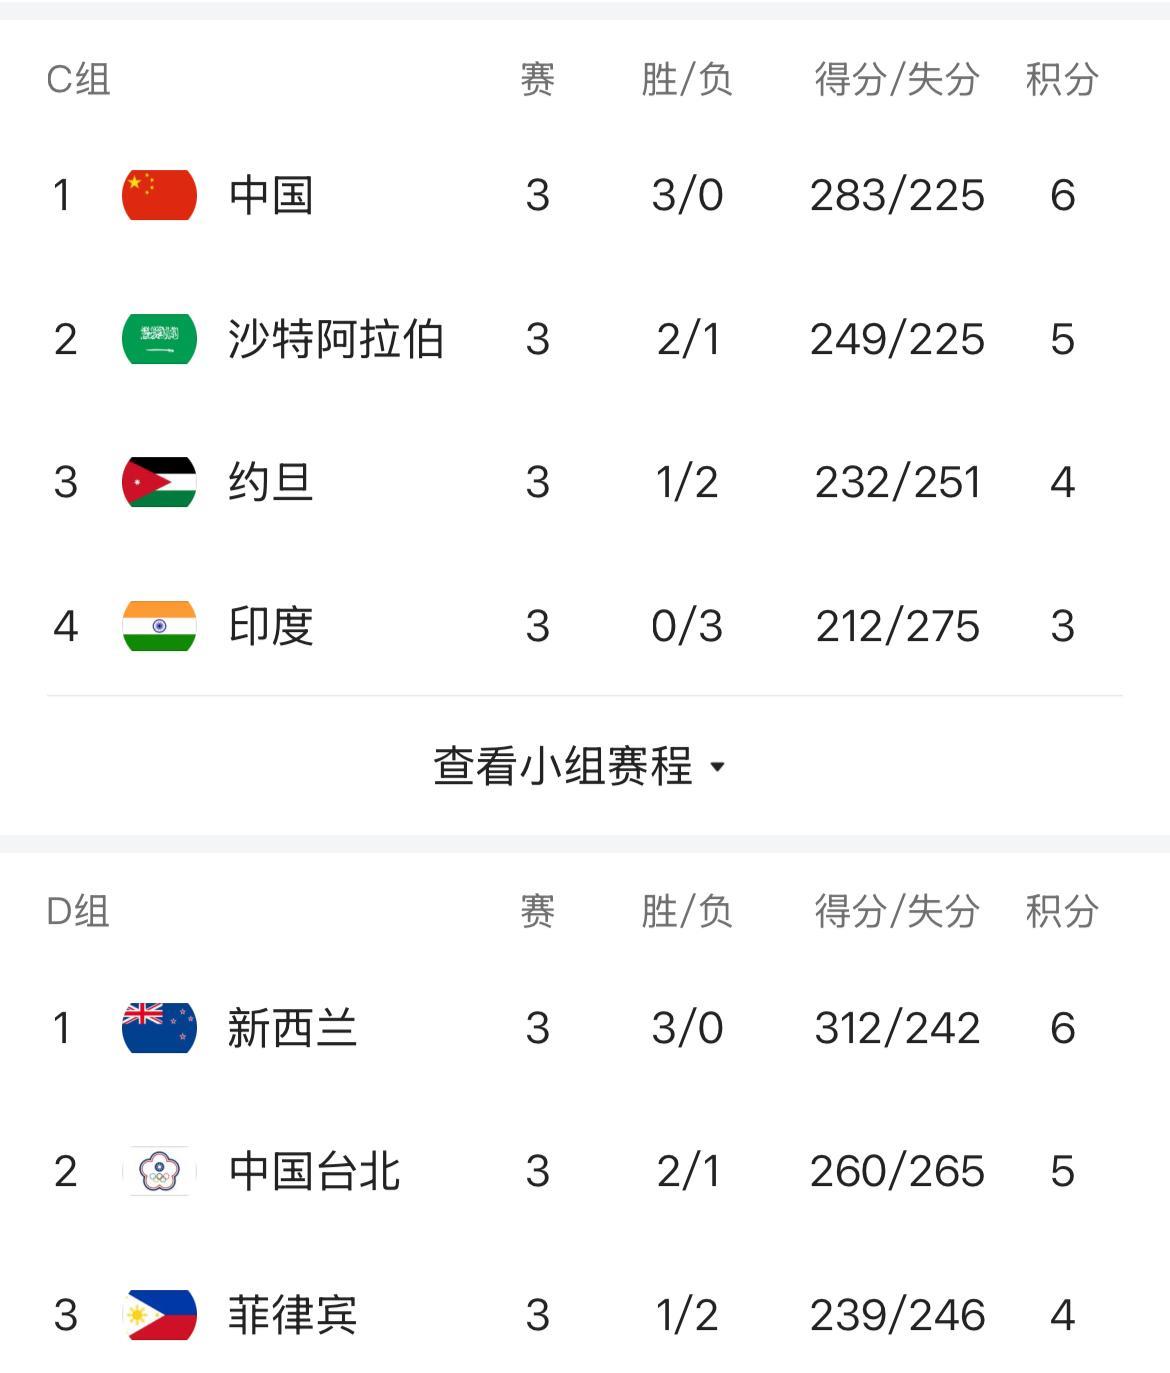Screen dimensions: 1170x1373
Task: Click C组 积分 column header
Action: (1062, 80)
